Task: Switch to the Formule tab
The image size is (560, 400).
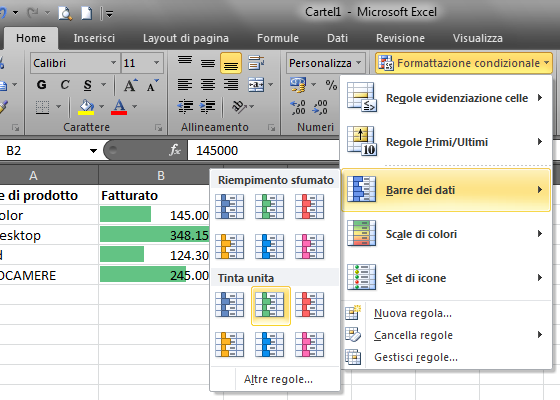Action: pyautogui.click(x=278, y=38)
